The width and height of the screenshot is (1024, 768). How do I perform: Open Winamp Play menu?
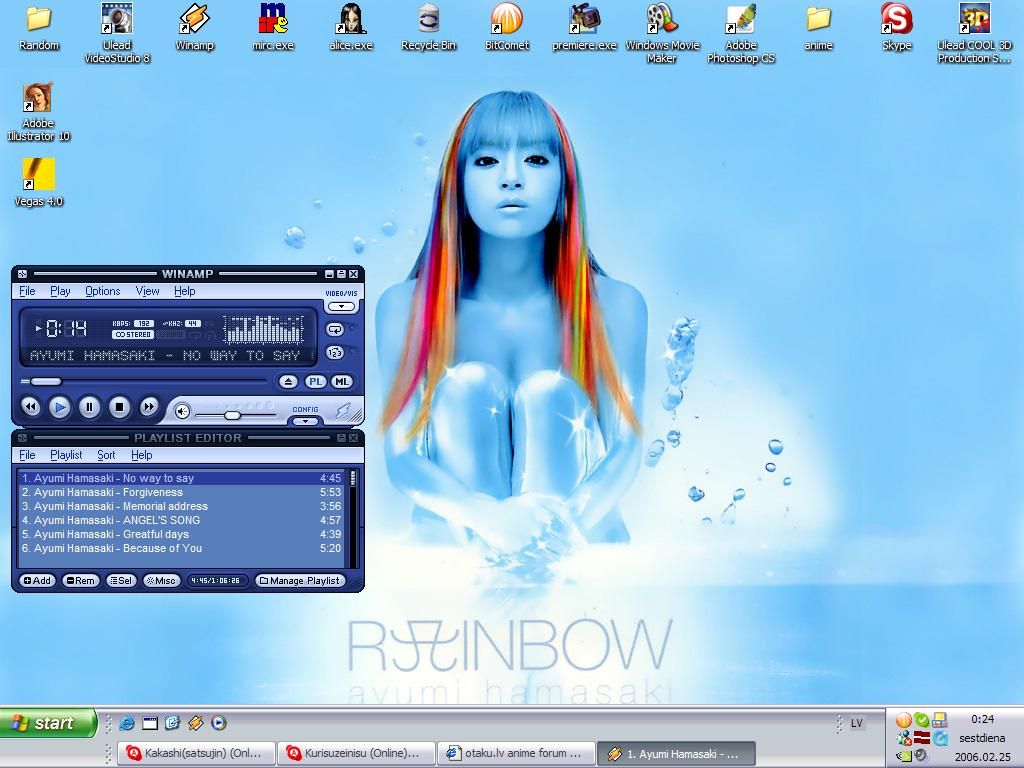point(60,291)
